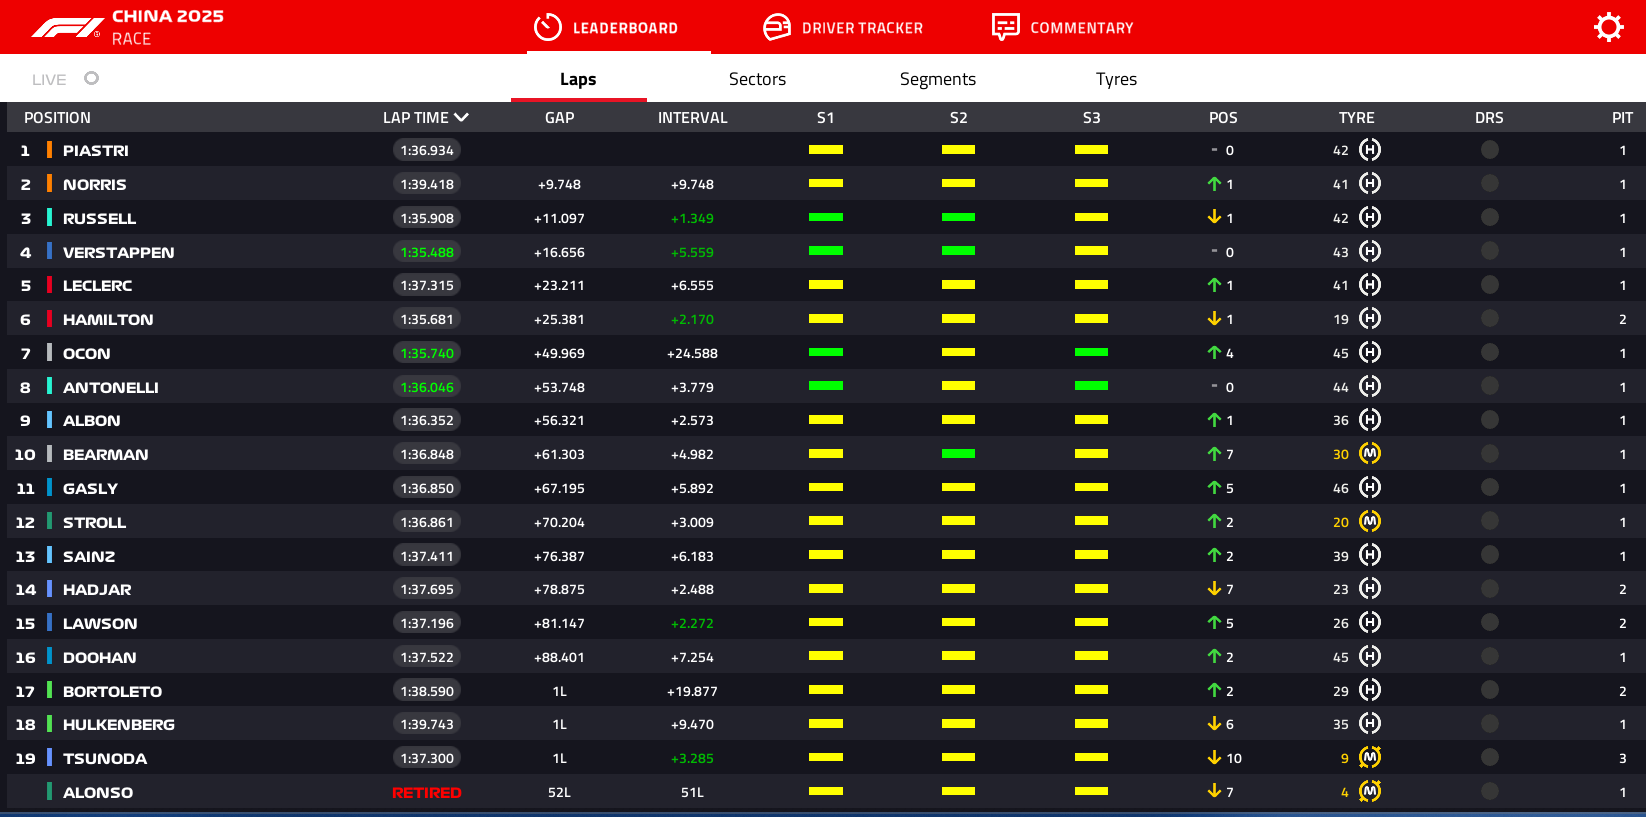Click Ocon's green S3 sector bar
The width and height of the screenshot is (1646, 817).
1091,352
